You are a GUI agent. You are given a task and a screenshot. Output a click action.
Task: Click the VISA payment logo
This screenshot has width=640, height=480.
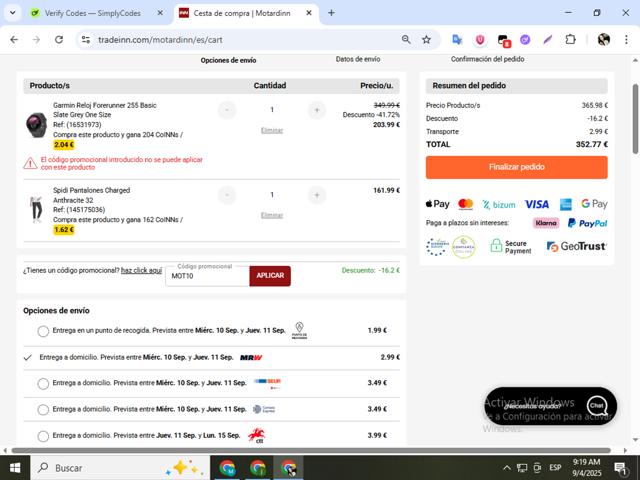coord(536,204)
